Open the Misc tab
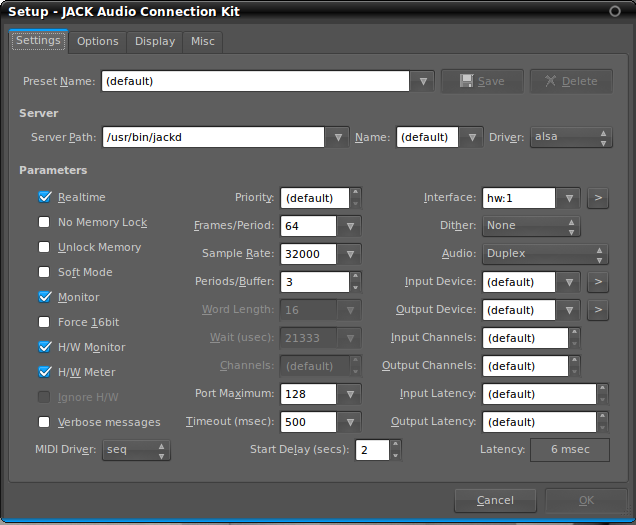The height and width of the screenshot is (525, 636). [x=203, y=41]
